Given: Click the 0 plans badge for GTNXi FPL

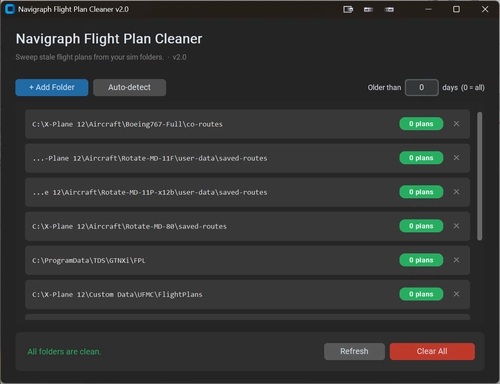Looking at the screenshot, I should point(421,260).
